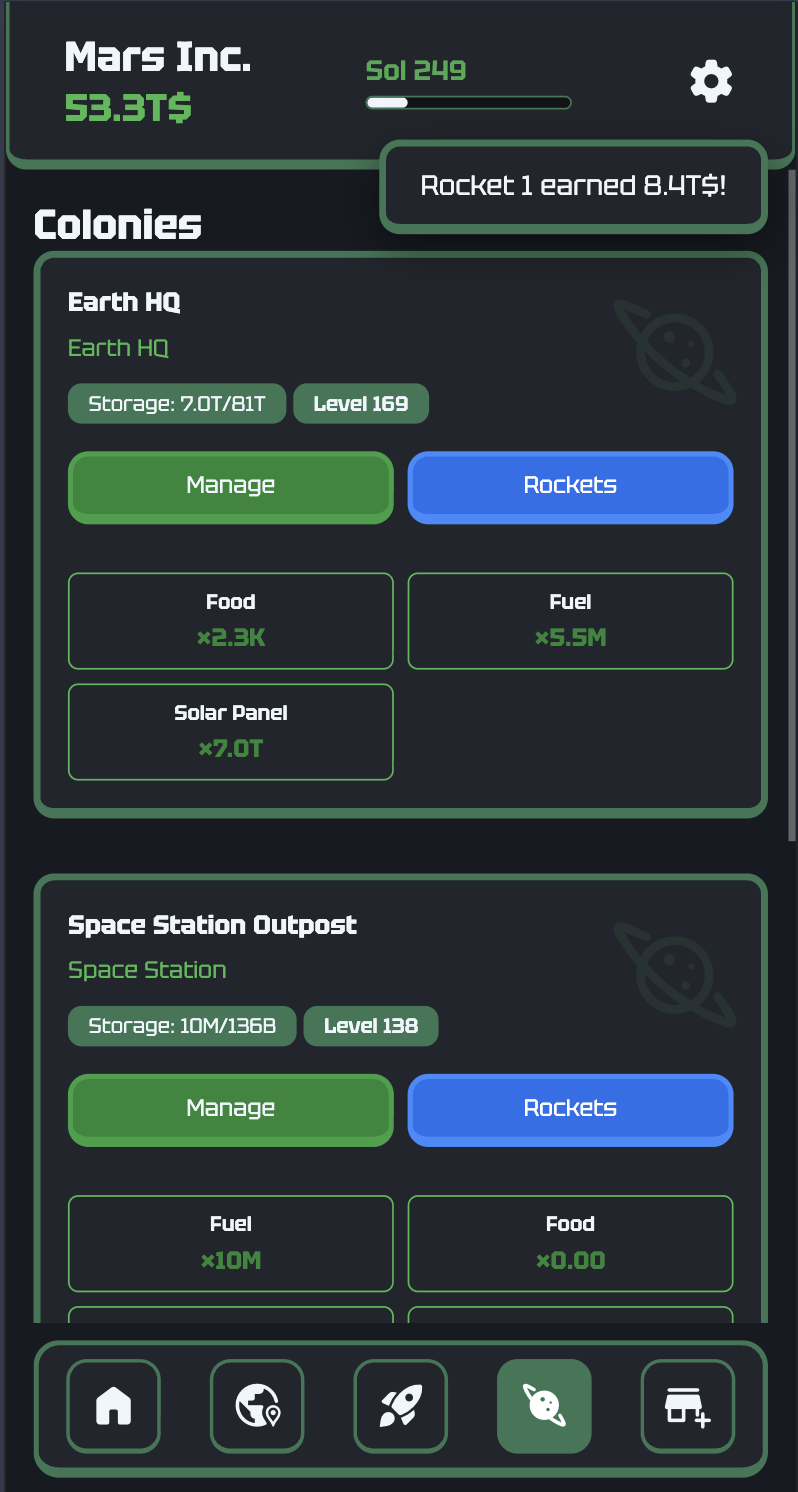Click the planet icon on Earth HQ card
This screenshot has width=798, height=1492.
pyautogui.click(x=675, y=351)
